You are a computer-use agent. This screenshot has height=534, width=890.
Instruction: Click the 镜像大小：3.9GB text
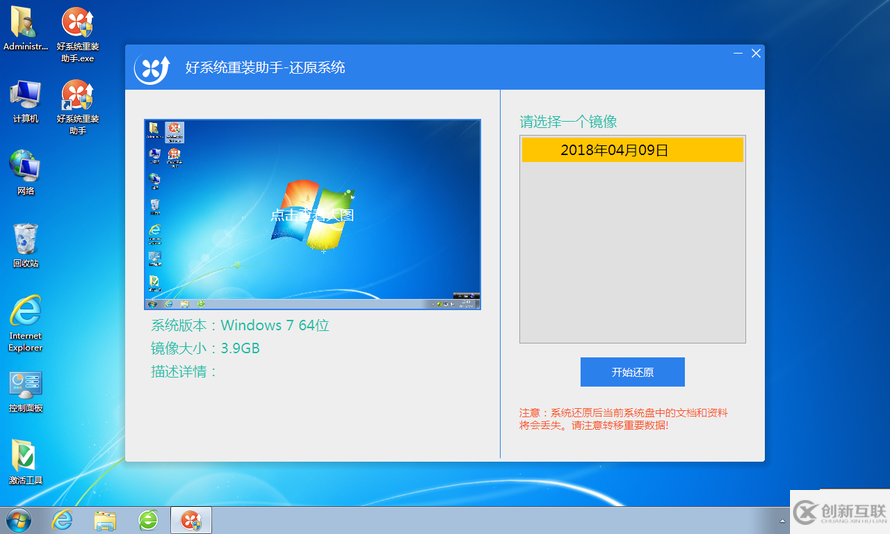[x=205, y=348]
